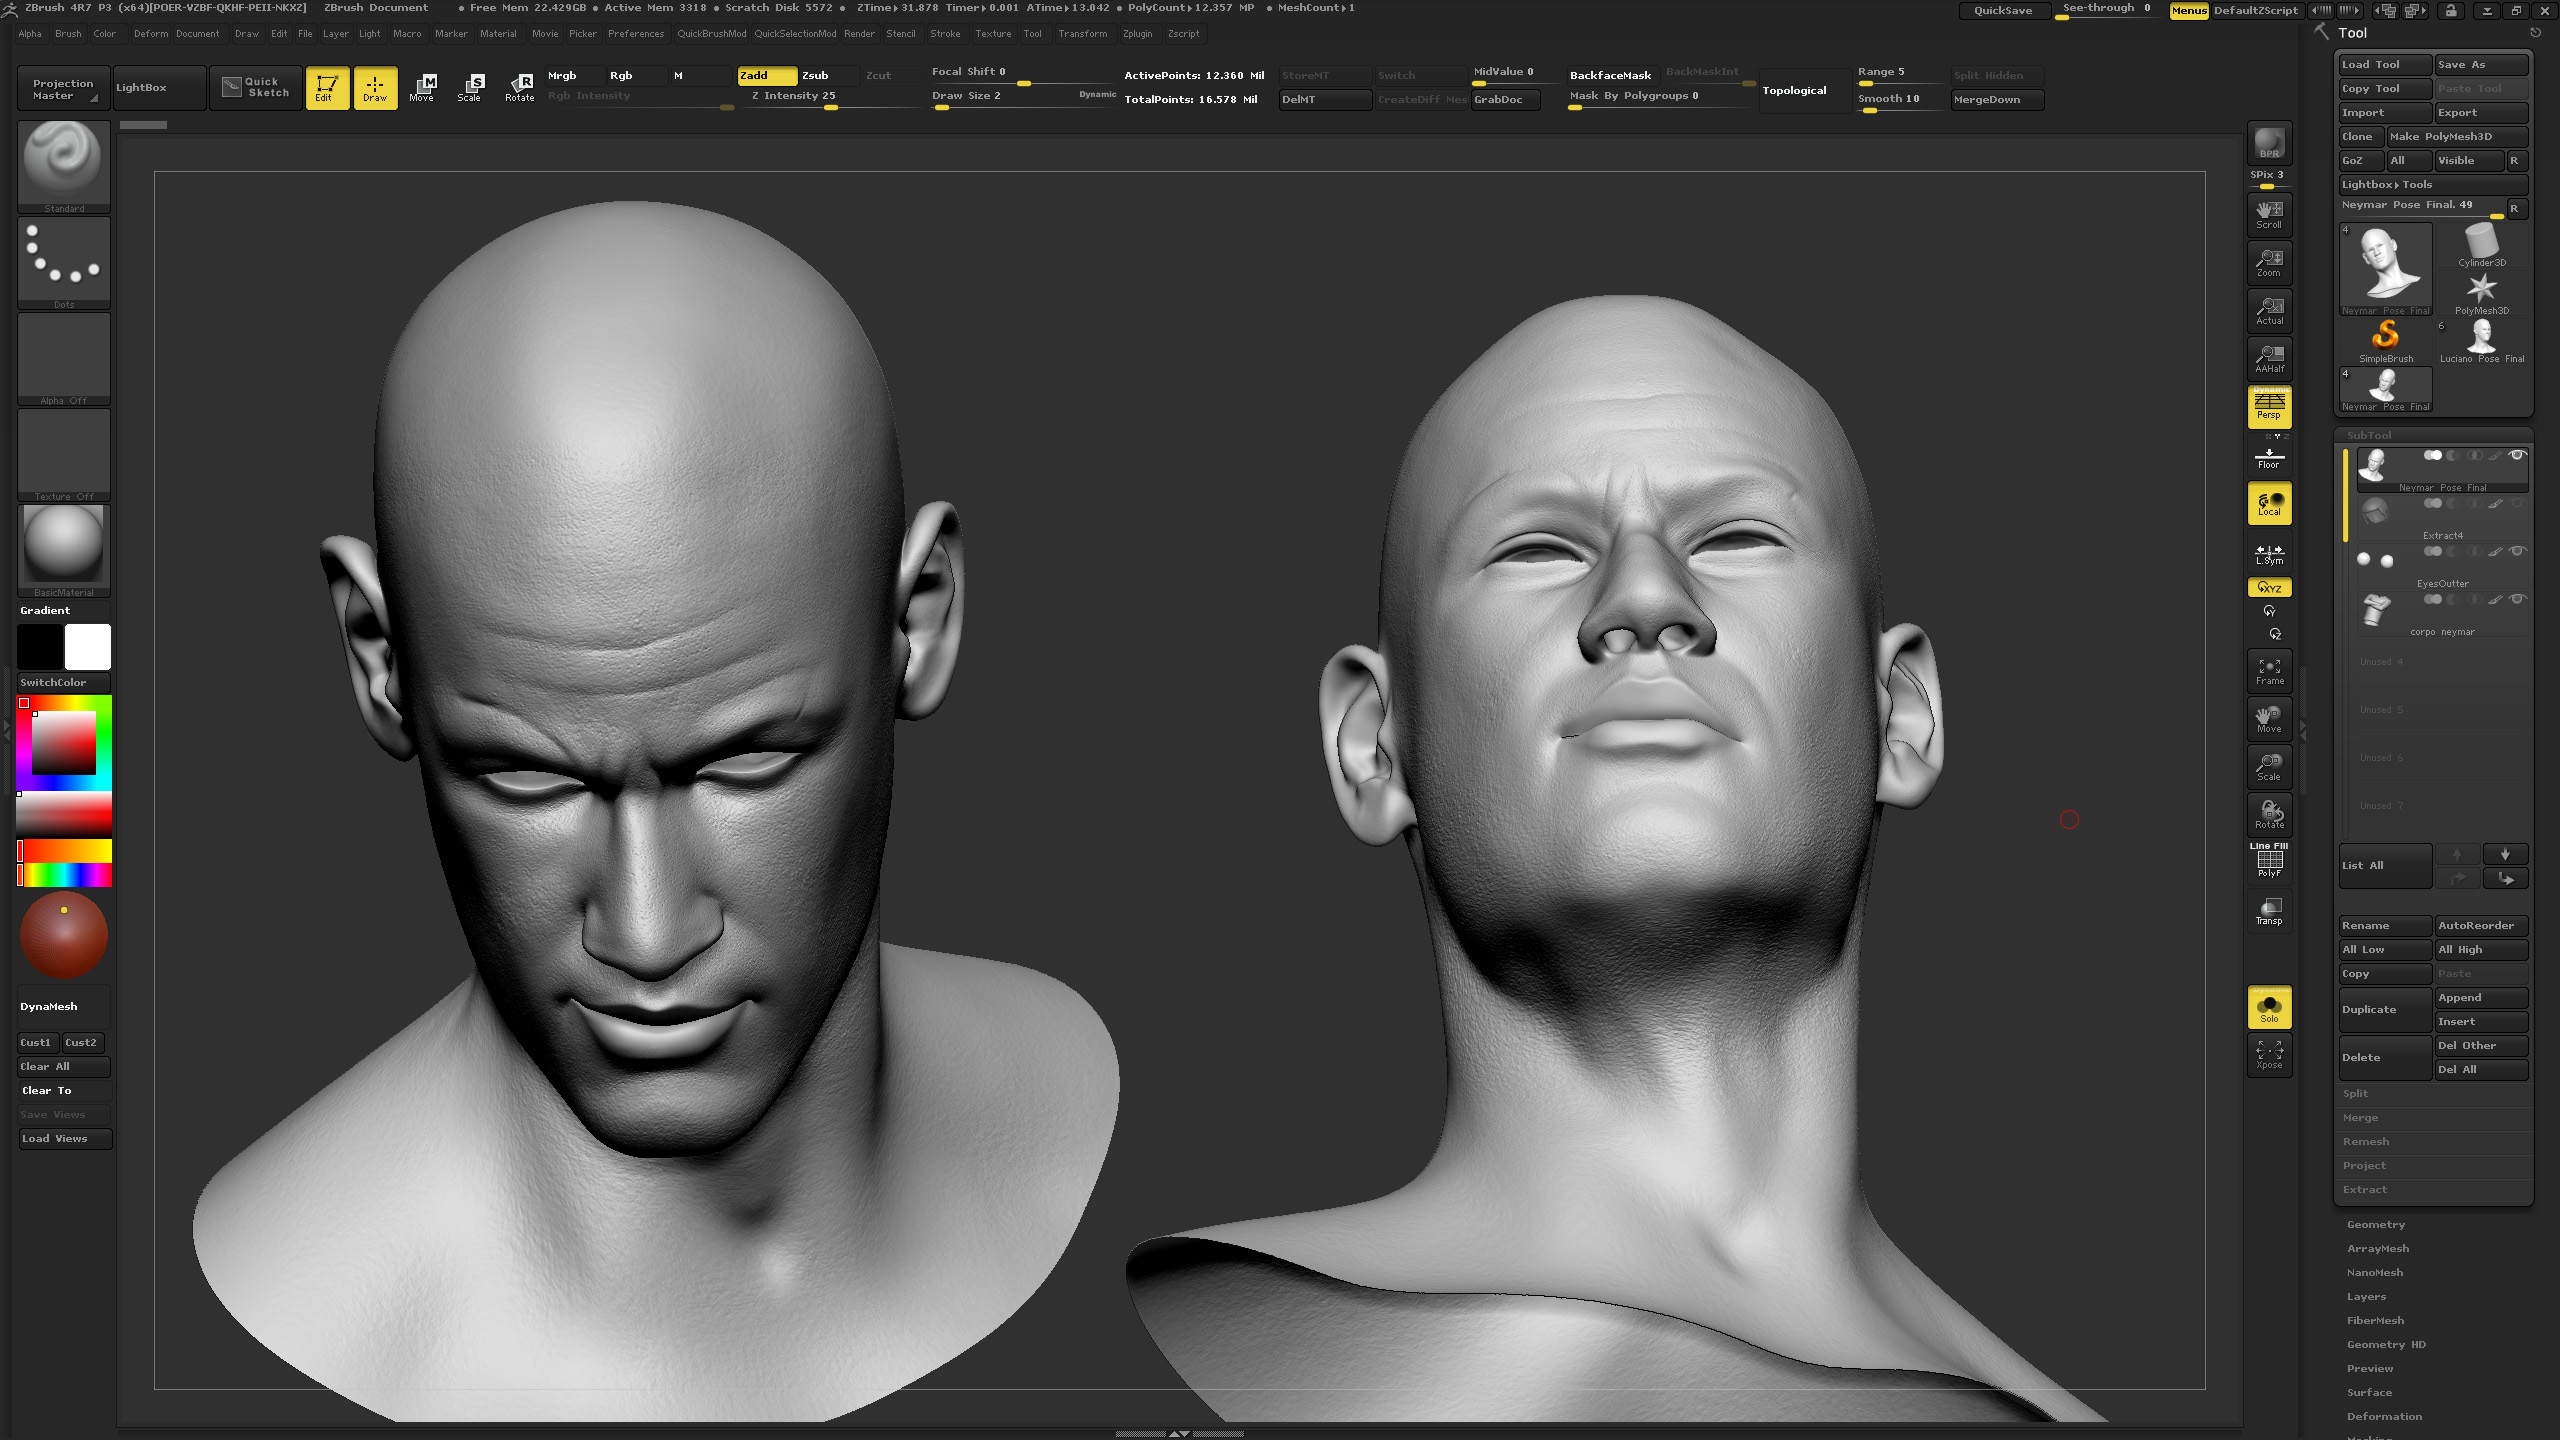Image resolution: width=2560 pixels, height=1440 pixels.
Task: Set canvas to AAHalf size
Action: coord(2269,358)
